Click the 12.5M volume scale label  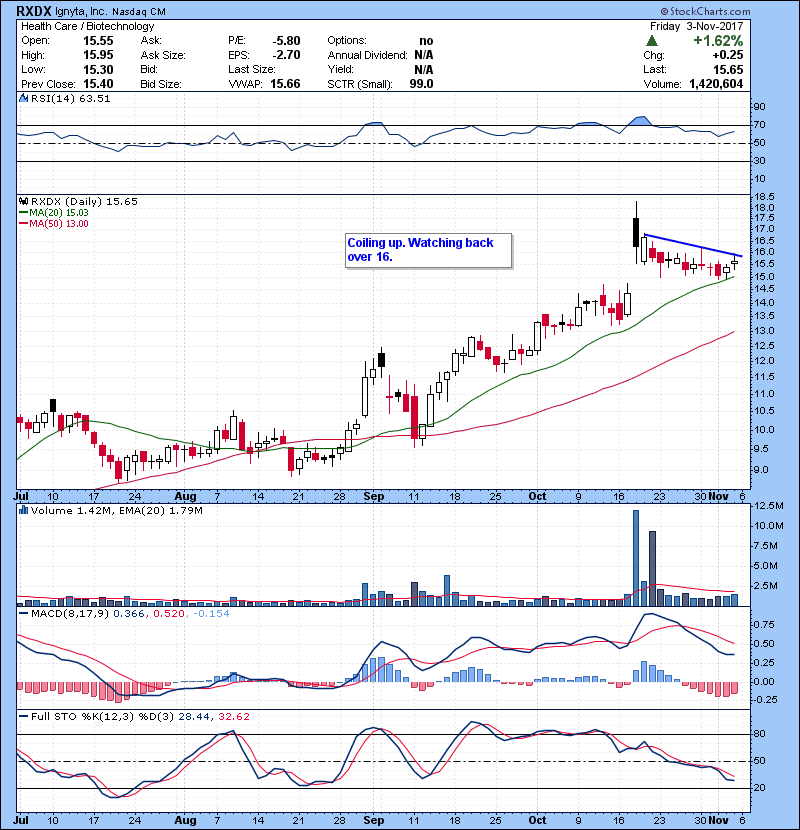coord(768,506)
